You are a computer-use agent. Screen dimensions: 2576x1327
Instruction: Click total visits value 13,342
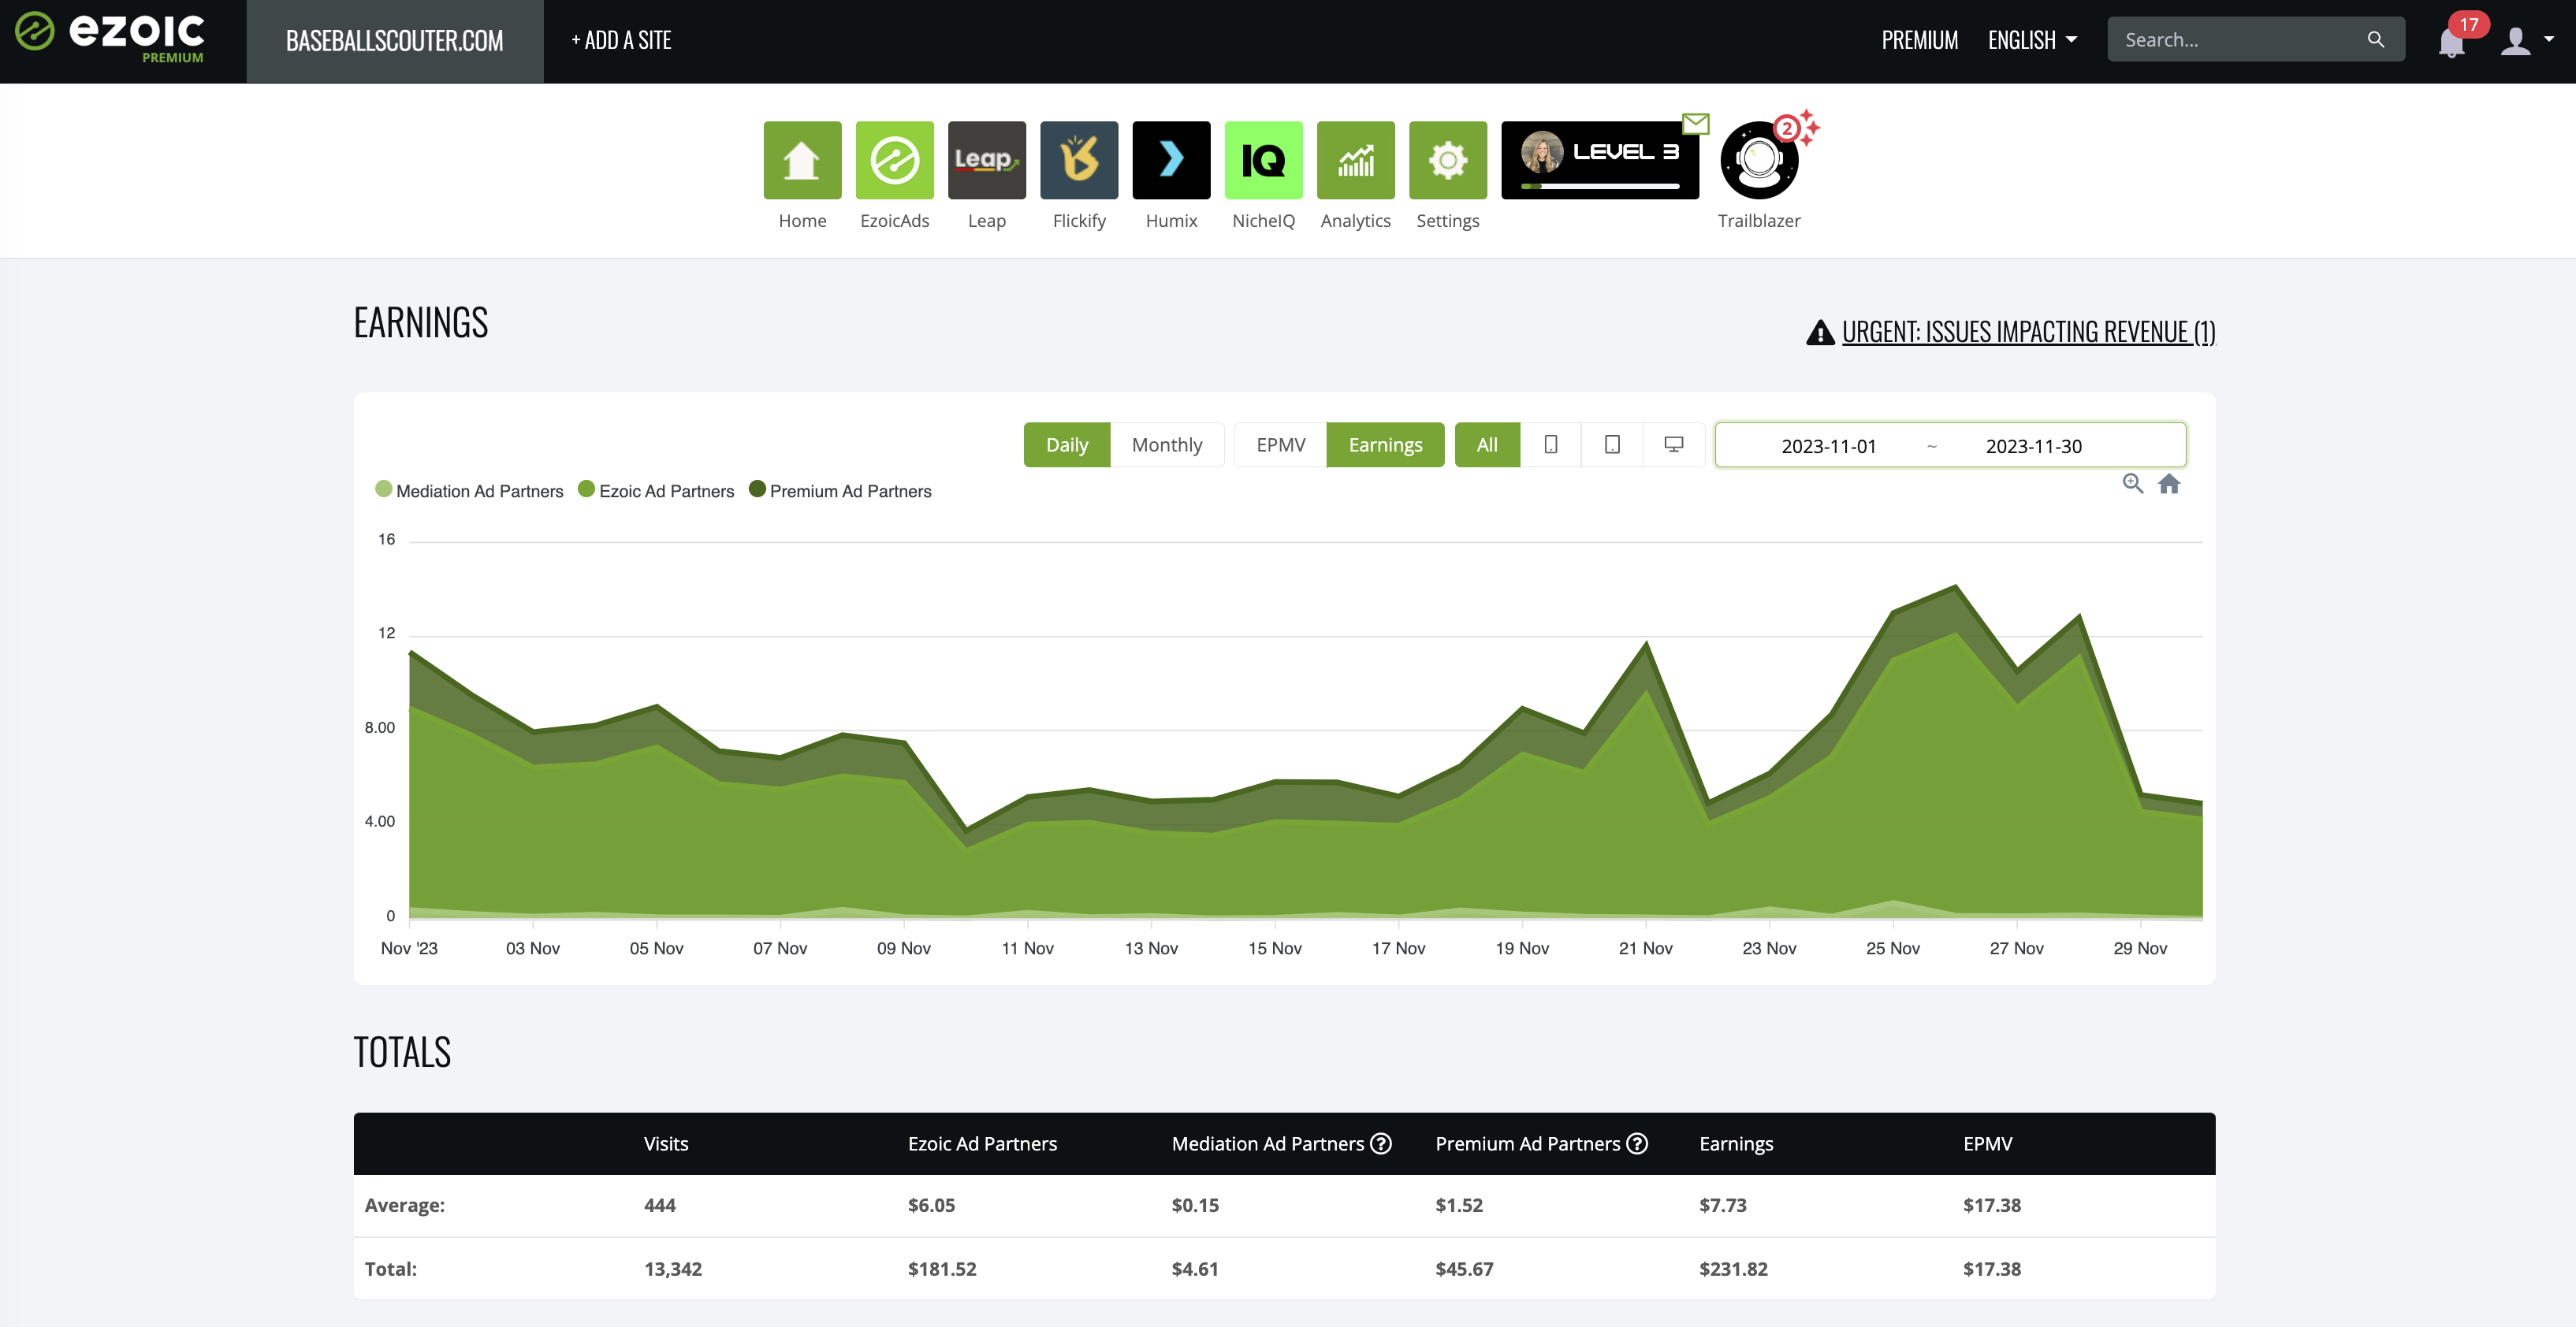point(673,1268)
